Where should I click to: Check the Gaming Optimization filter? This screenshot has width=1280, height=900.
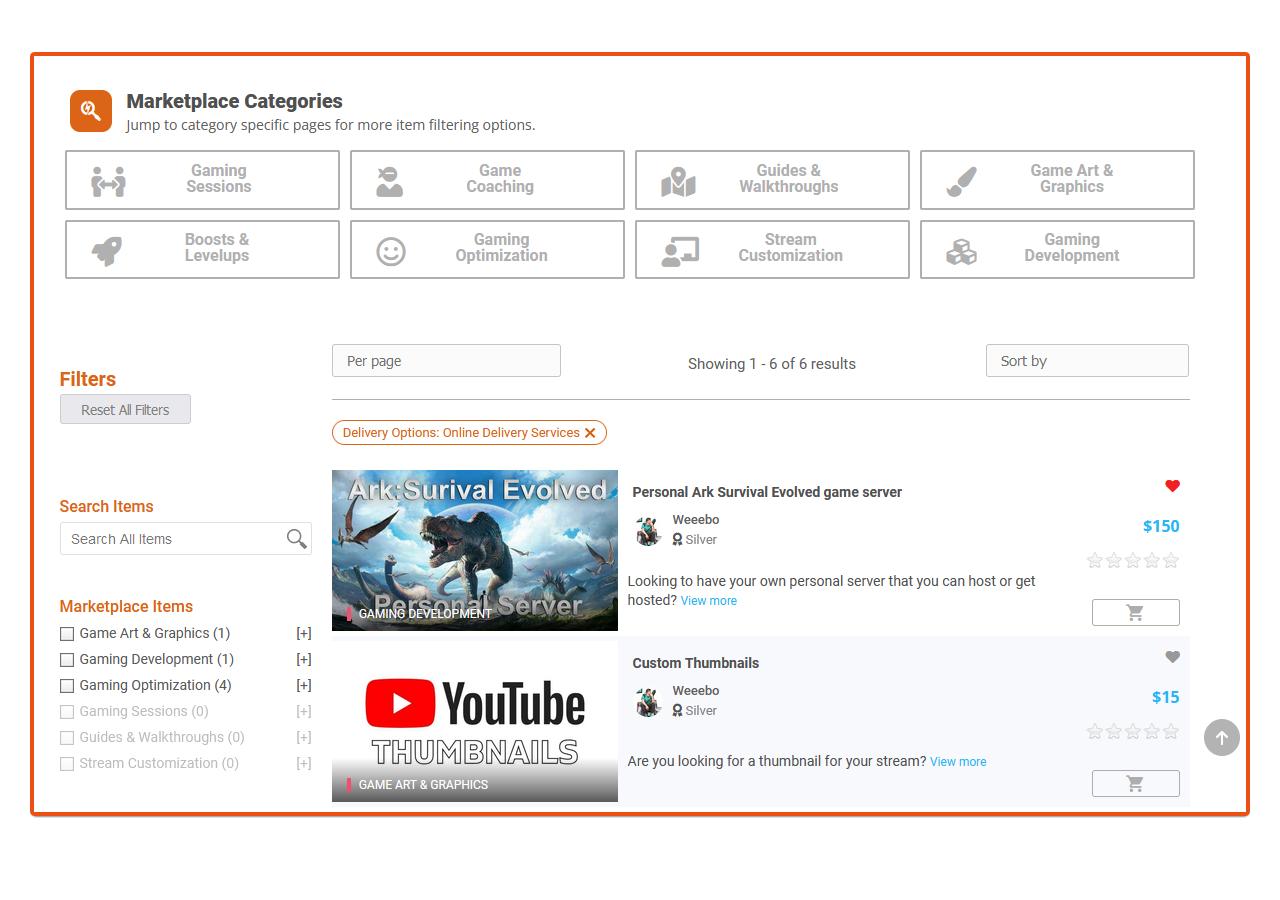67,686
